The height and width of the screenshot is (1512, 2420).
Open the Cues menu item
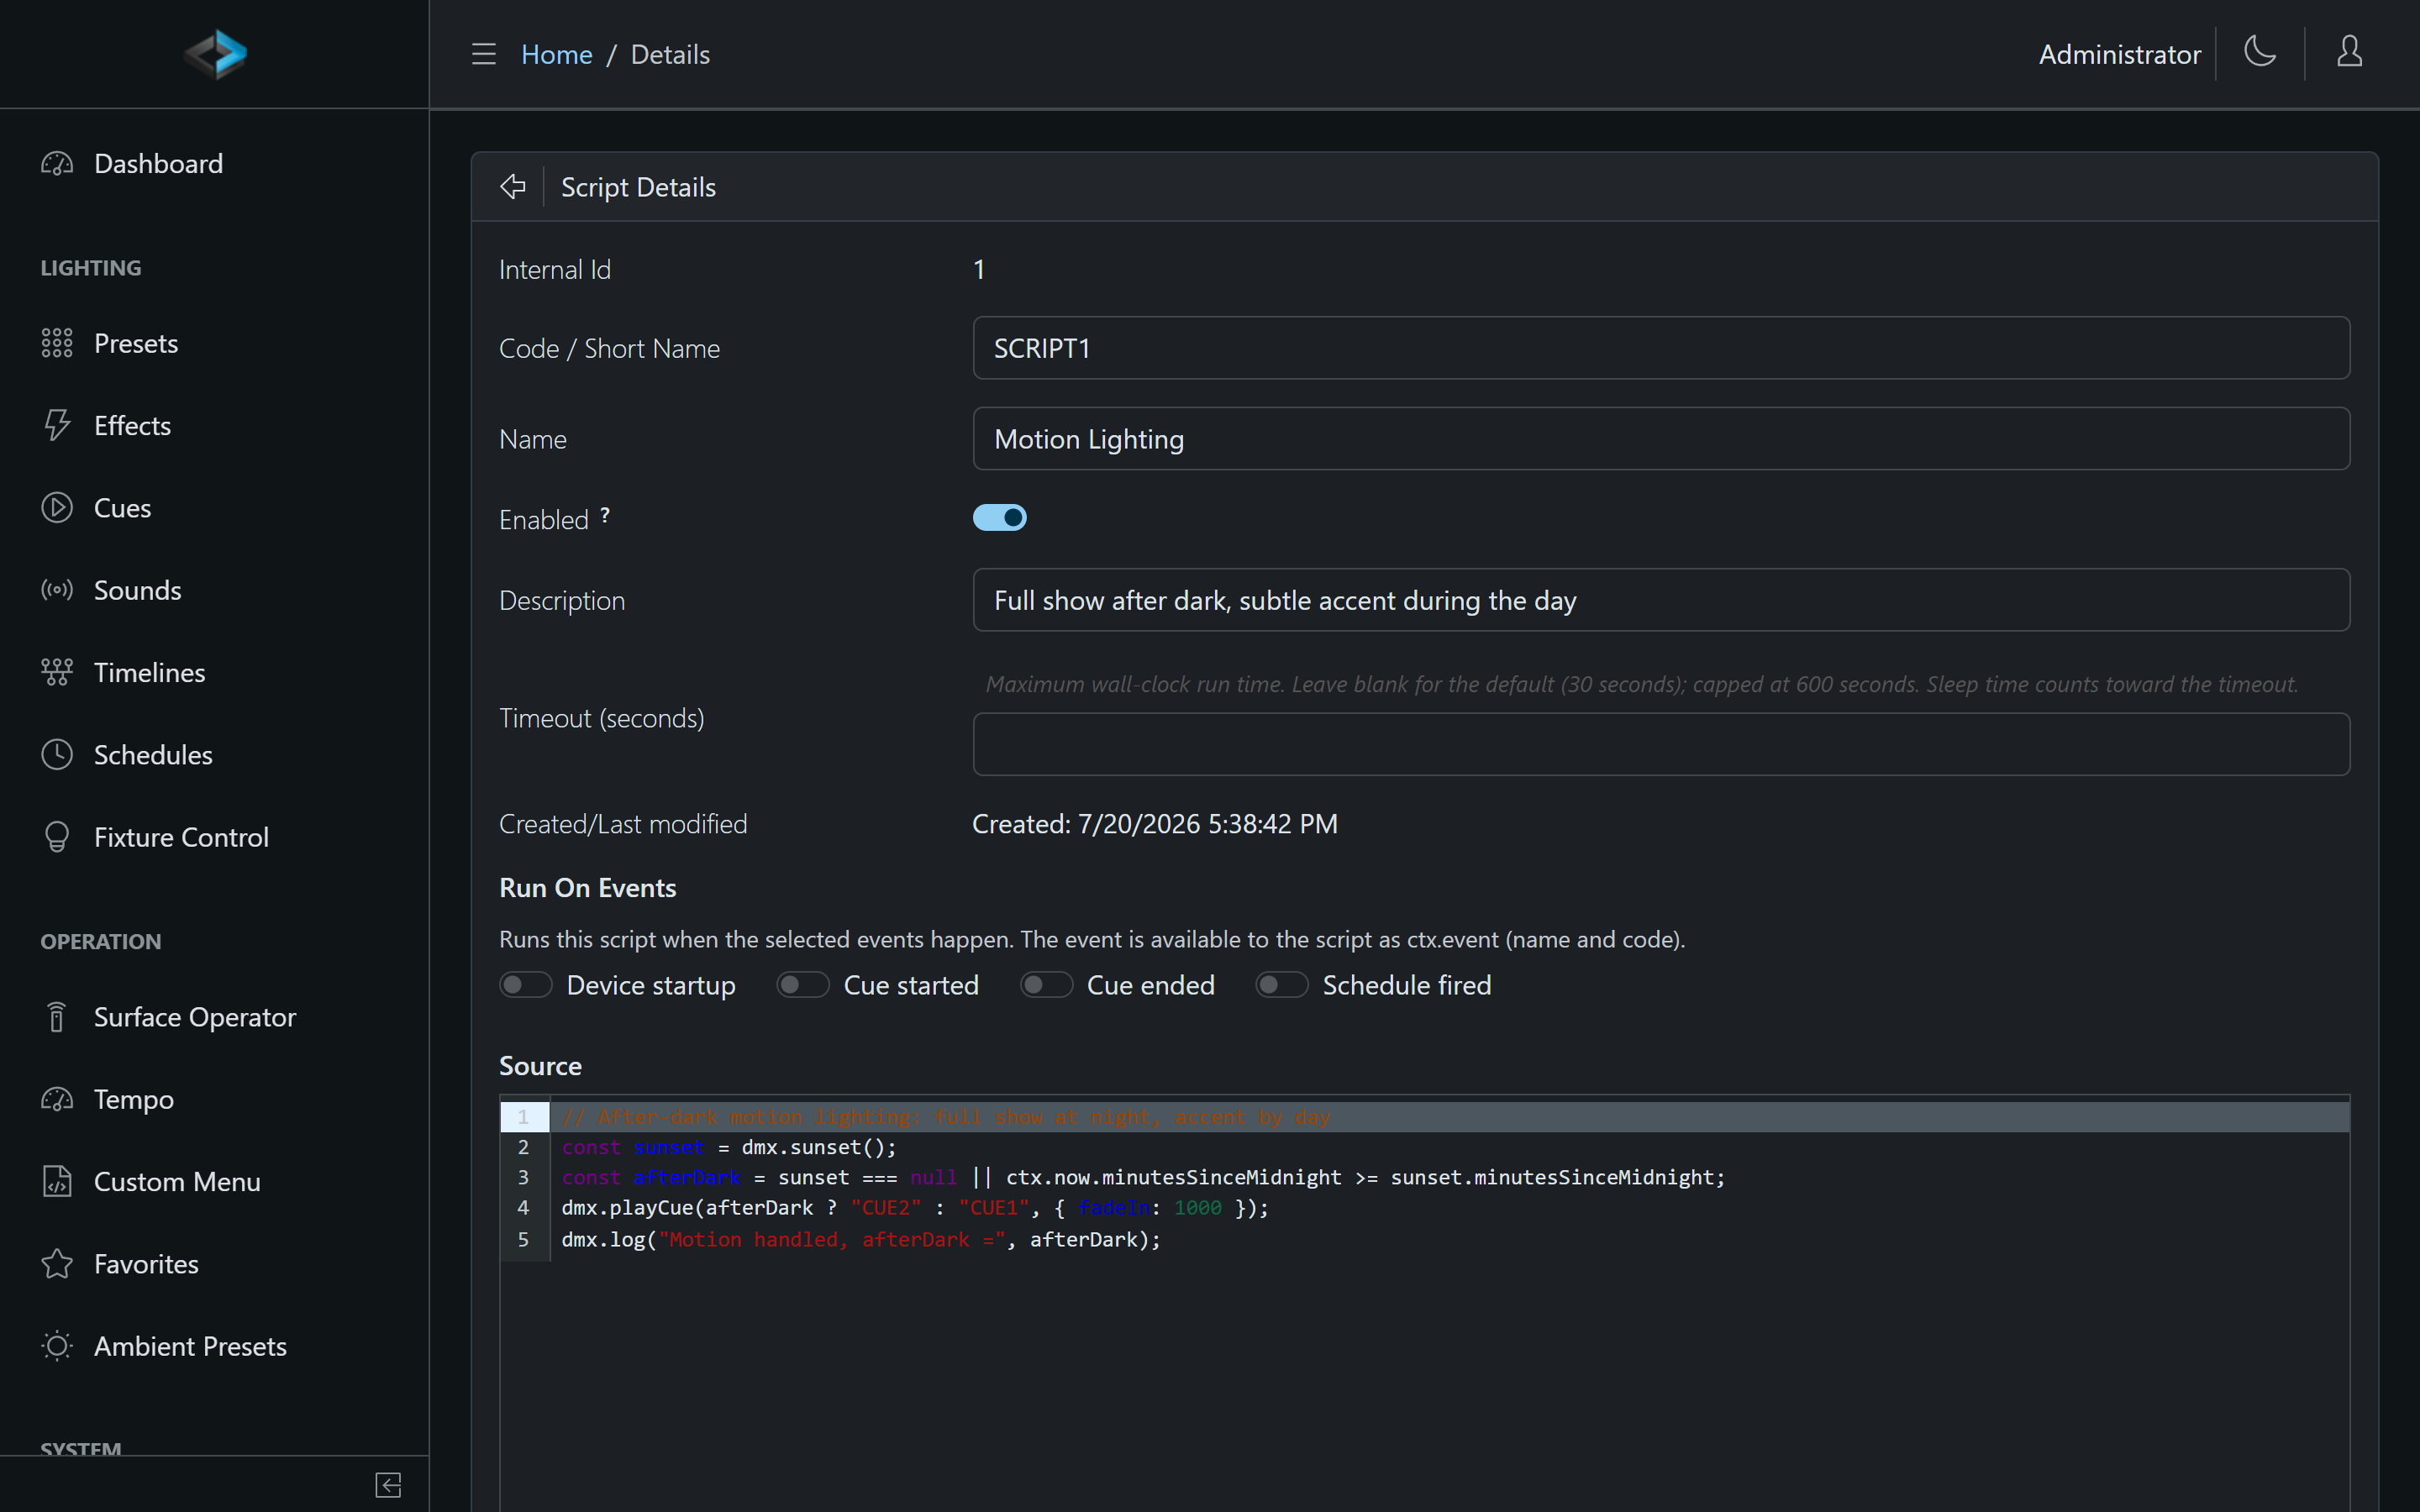(x=214, y=508)
